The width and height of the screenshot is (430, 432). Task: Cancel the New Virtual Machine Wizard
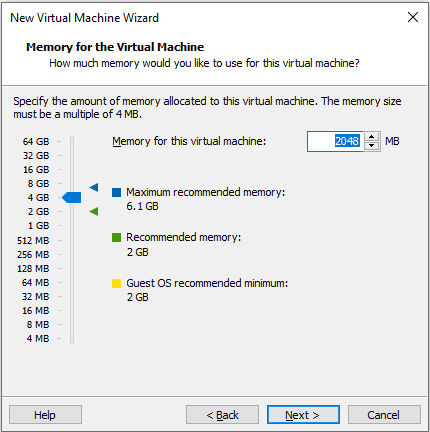pos(384,415)
